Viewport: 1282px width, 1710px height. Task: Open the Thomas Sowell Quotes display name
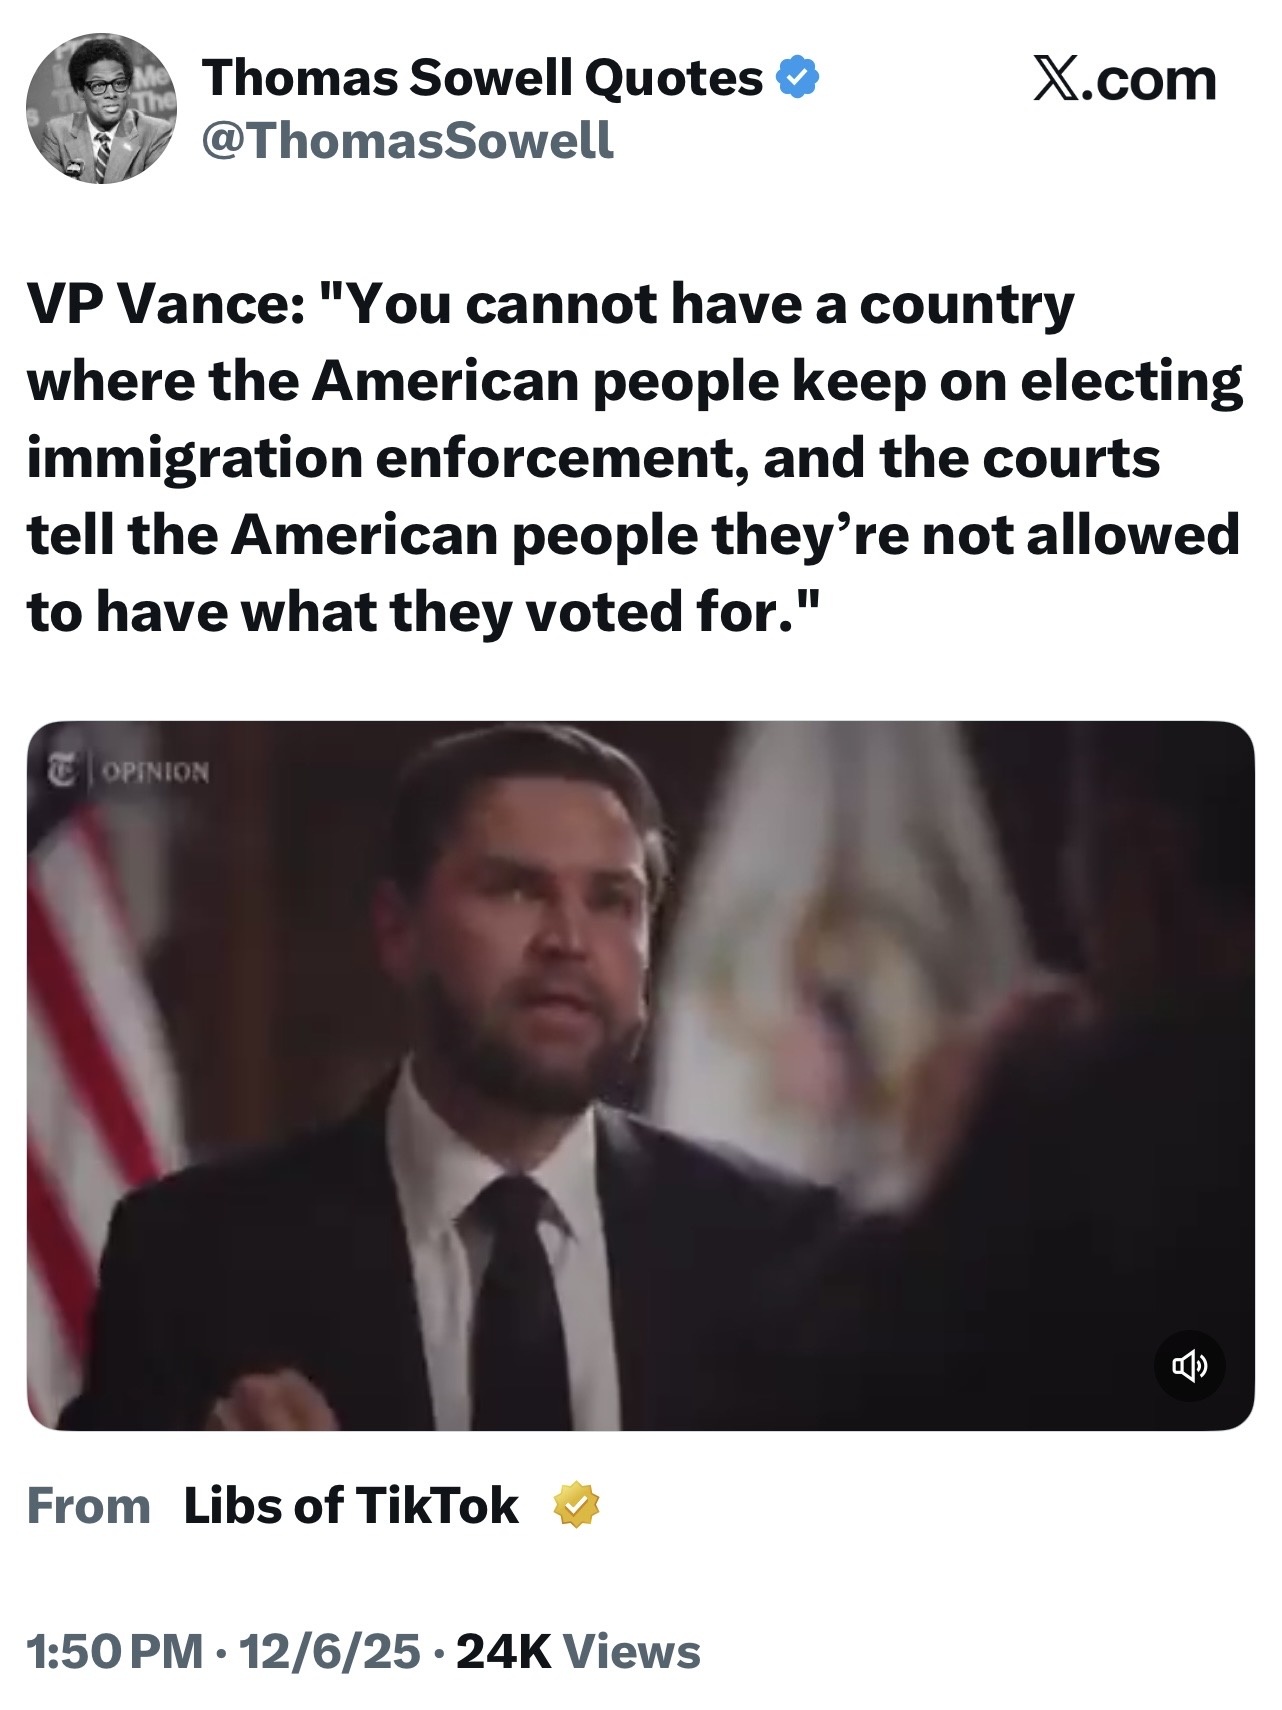[482, 78]
